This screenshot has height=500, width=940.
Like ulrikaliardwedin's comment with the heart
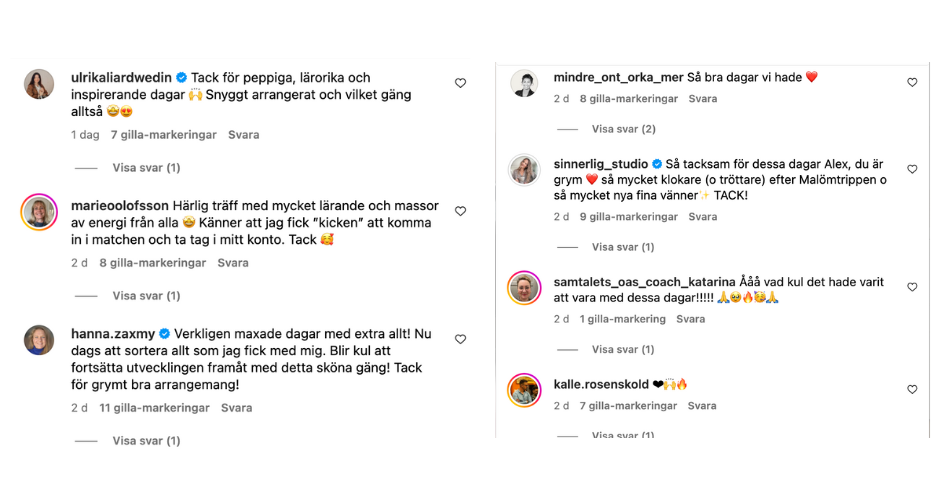tap(460, 83)
